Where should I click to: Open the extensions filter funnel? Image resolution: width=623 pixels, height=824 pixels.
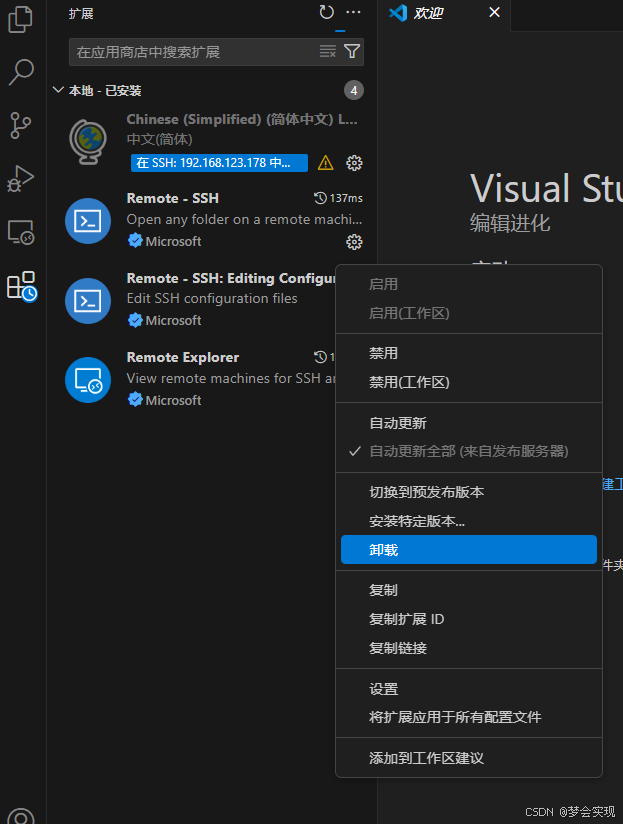point(352,51)
